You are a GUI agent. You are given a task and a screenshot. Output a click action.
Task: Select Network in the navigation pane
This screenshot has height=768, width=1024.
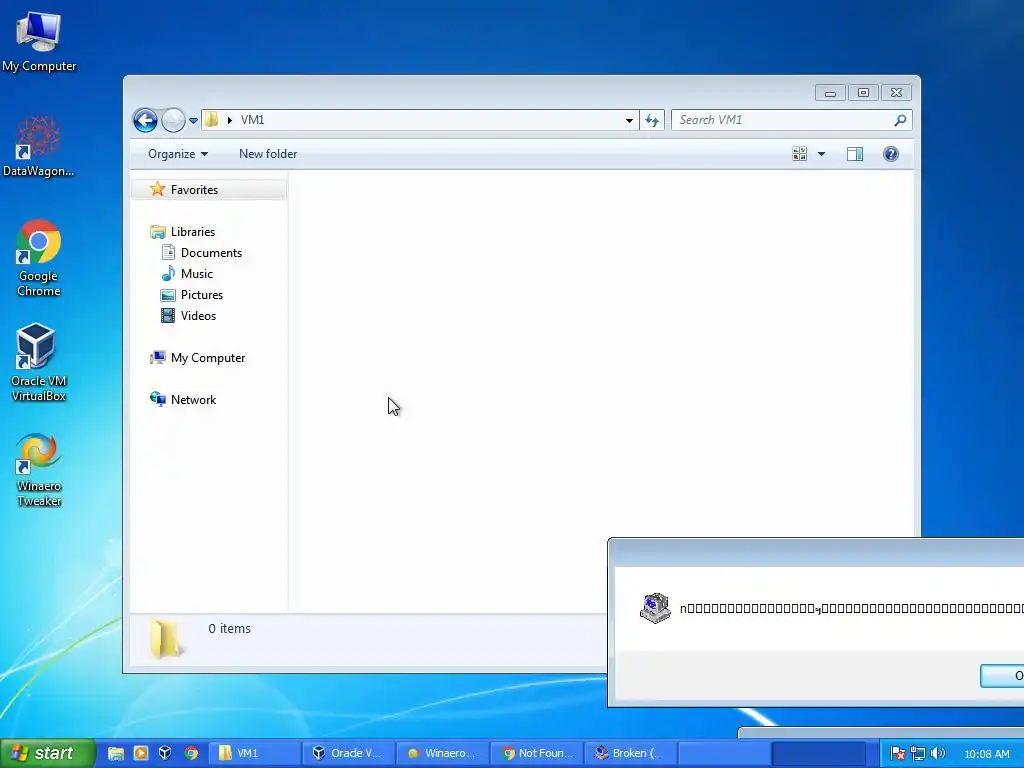coord(193,400)
